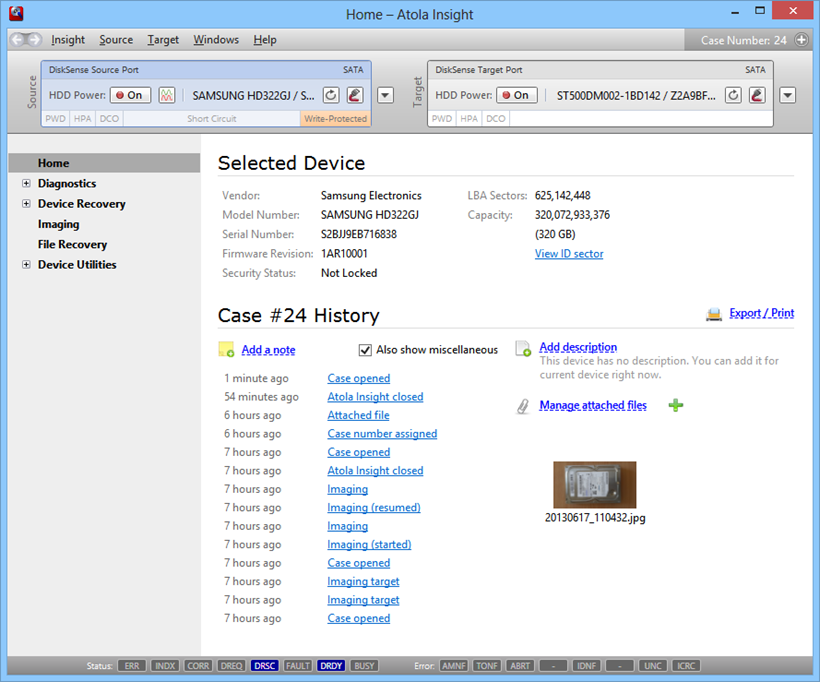Screen dimensions: 820x682
Task: Toggle source HDD Power On button
Action: tap(130, 95)
